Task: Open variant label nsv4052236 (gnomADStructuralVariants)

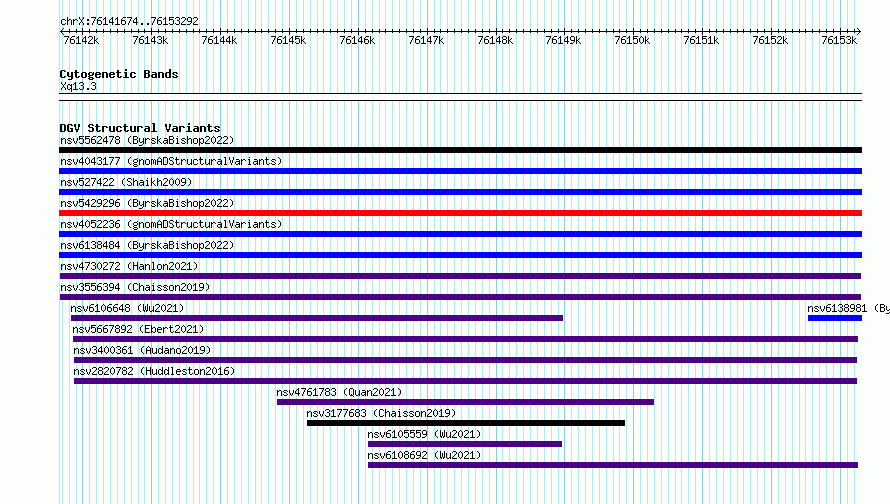Action: [x=171, y=224]
